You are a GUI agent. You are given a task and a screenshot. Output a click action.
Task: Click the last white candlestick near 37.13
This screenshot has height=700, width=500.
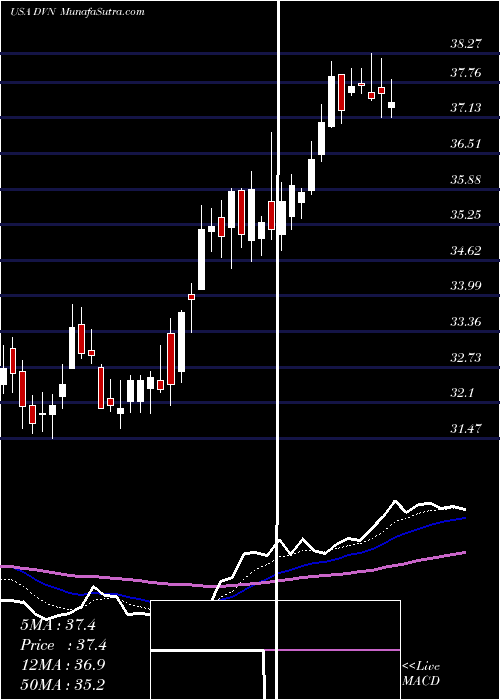coord(392,105)
